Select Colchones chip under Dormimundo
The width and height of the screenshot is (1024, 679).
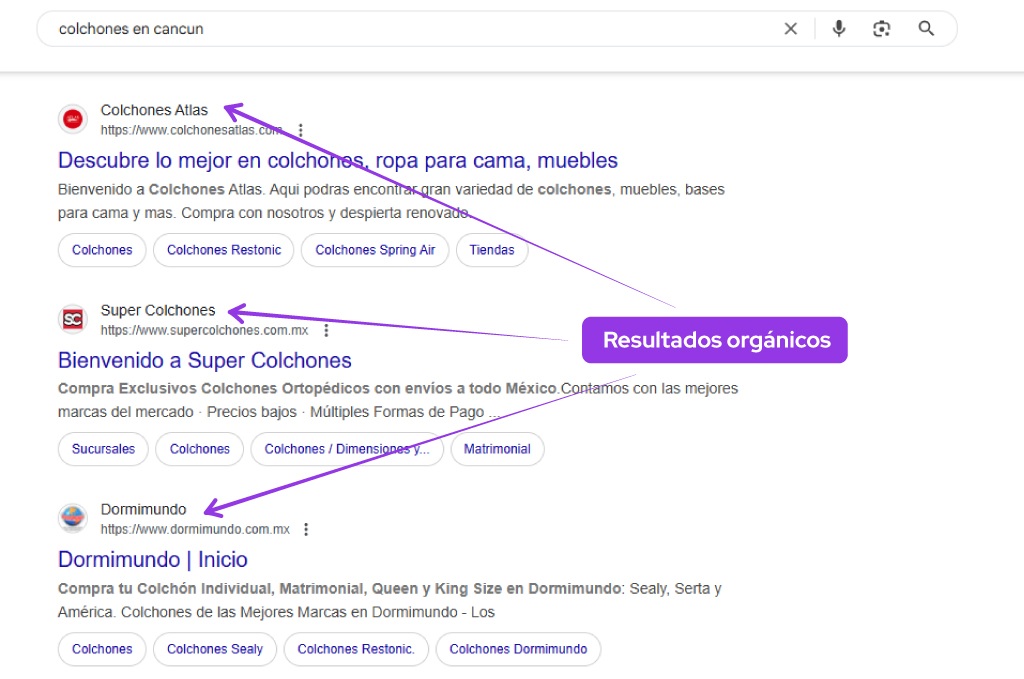point(102,649)
